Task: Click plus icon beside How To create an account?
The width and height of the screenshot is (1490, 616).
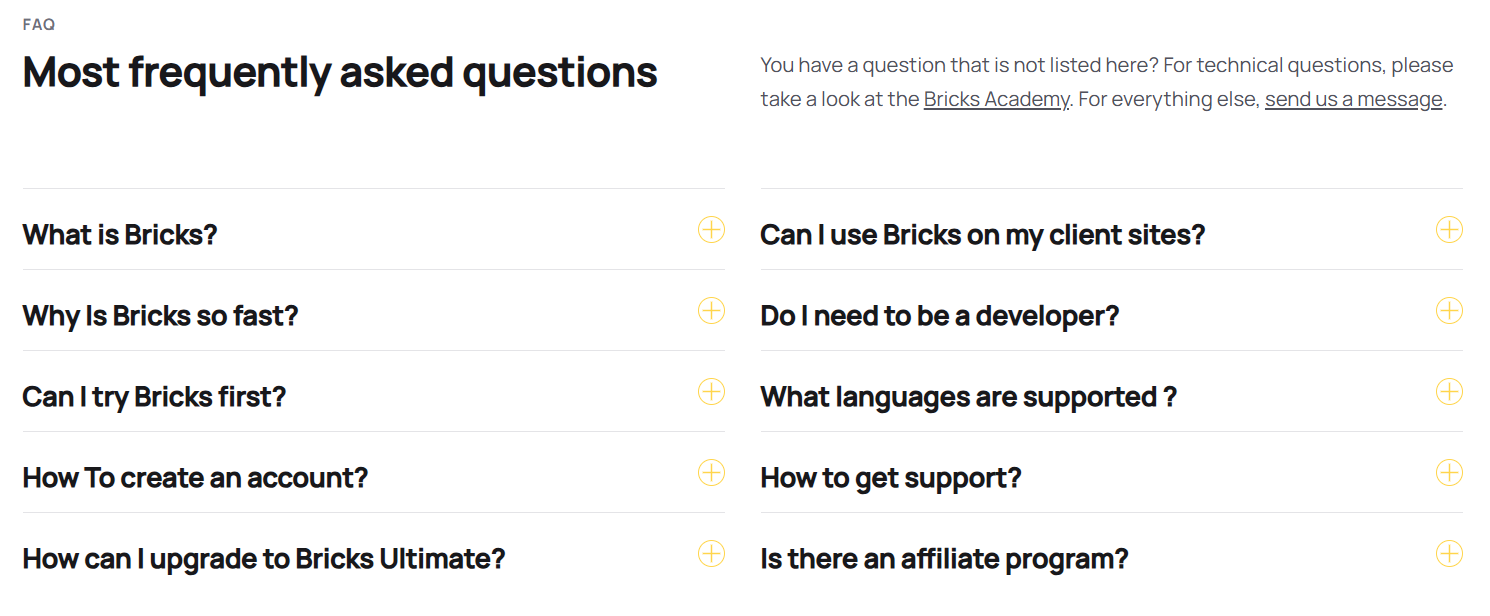Action: 711,473
